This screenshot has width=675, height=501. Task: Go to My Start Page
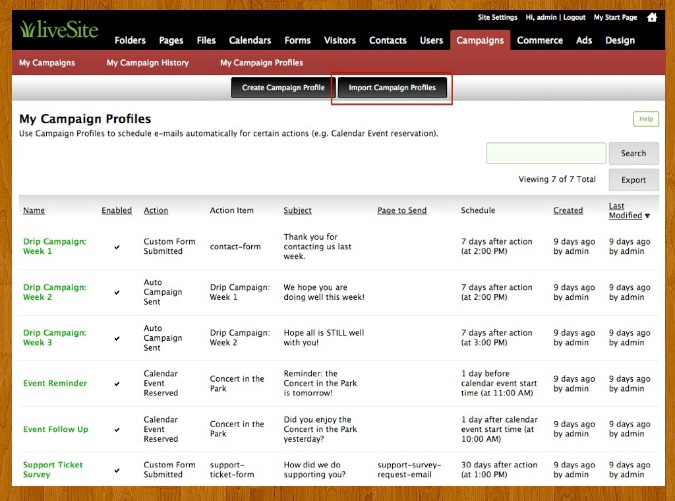point(615,17)
